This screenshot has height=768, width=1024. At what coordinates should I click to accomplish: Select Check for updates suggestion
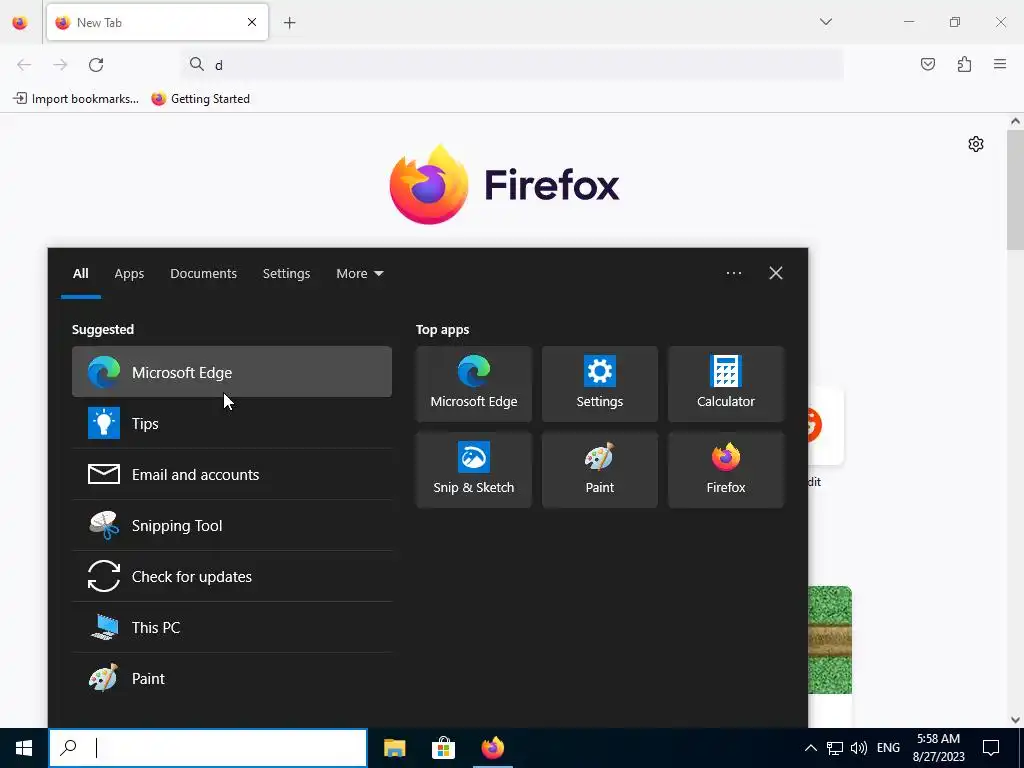pos(231,576)
